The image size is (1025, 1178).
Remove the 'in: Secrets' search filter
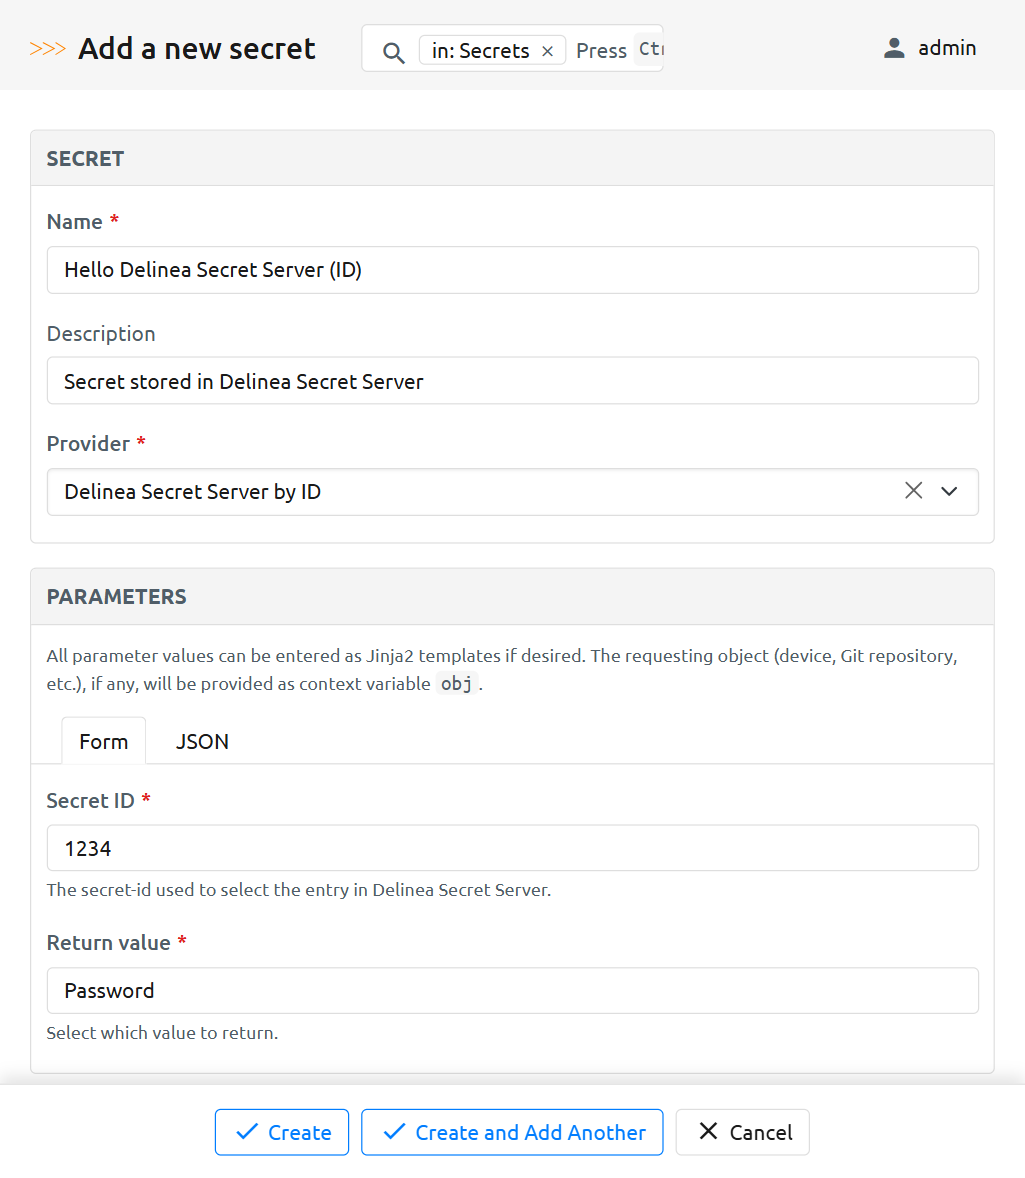547,51
